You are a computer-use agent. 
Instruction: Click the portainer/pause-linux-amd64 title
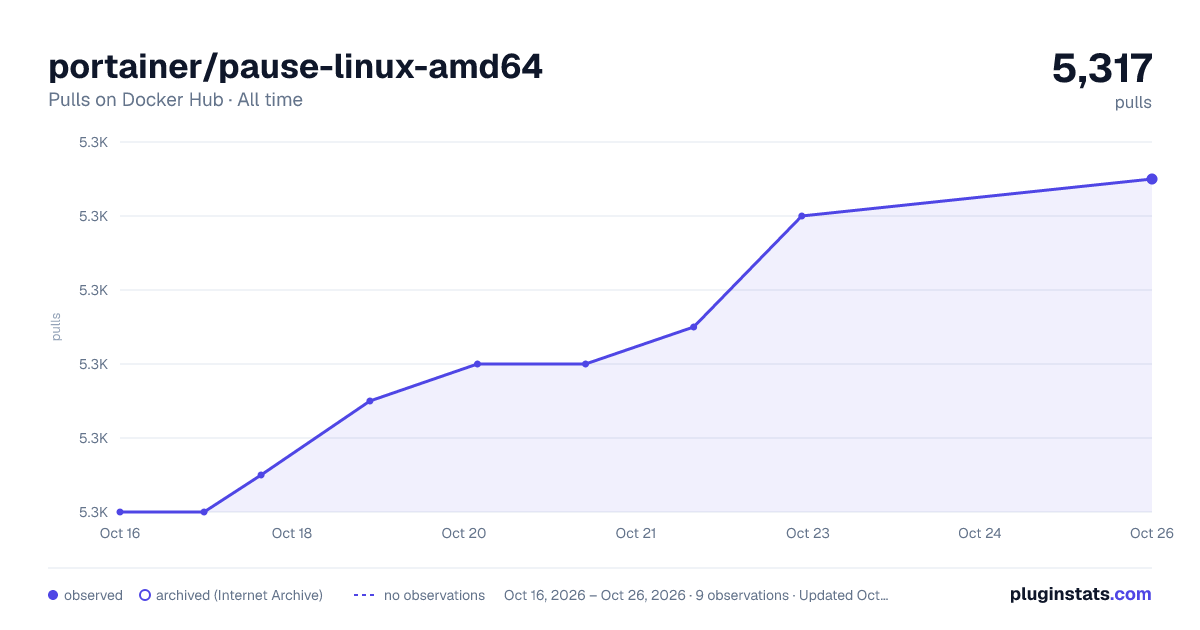point(296,66)
